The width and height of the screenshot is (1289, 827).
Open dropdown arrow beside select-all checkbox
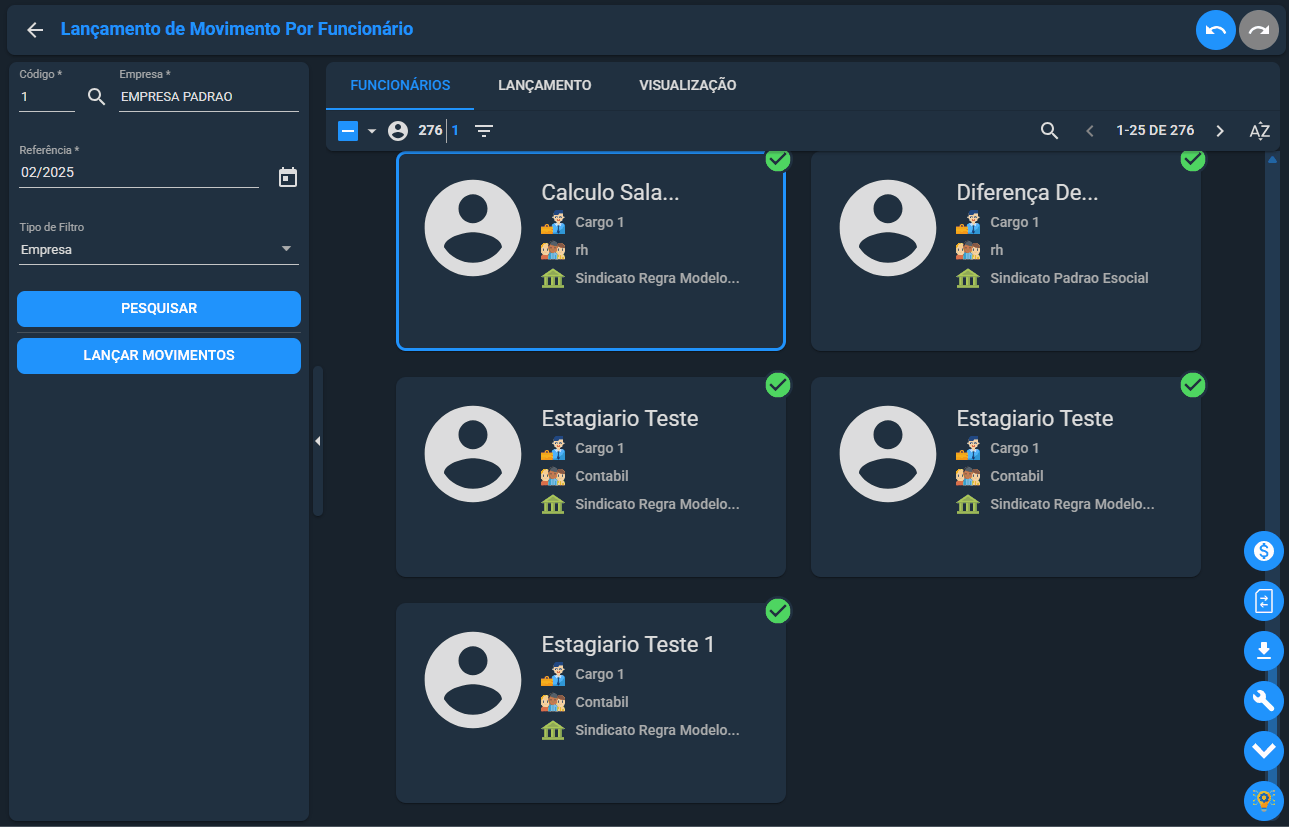[x=372, y=131]
